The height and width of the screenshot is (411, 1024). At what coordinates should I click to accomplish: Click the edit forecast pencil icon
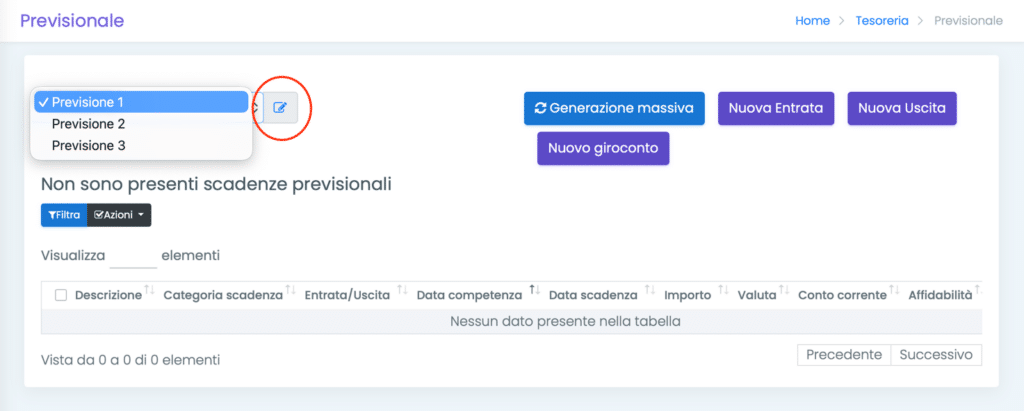click(x=280, y=107)
